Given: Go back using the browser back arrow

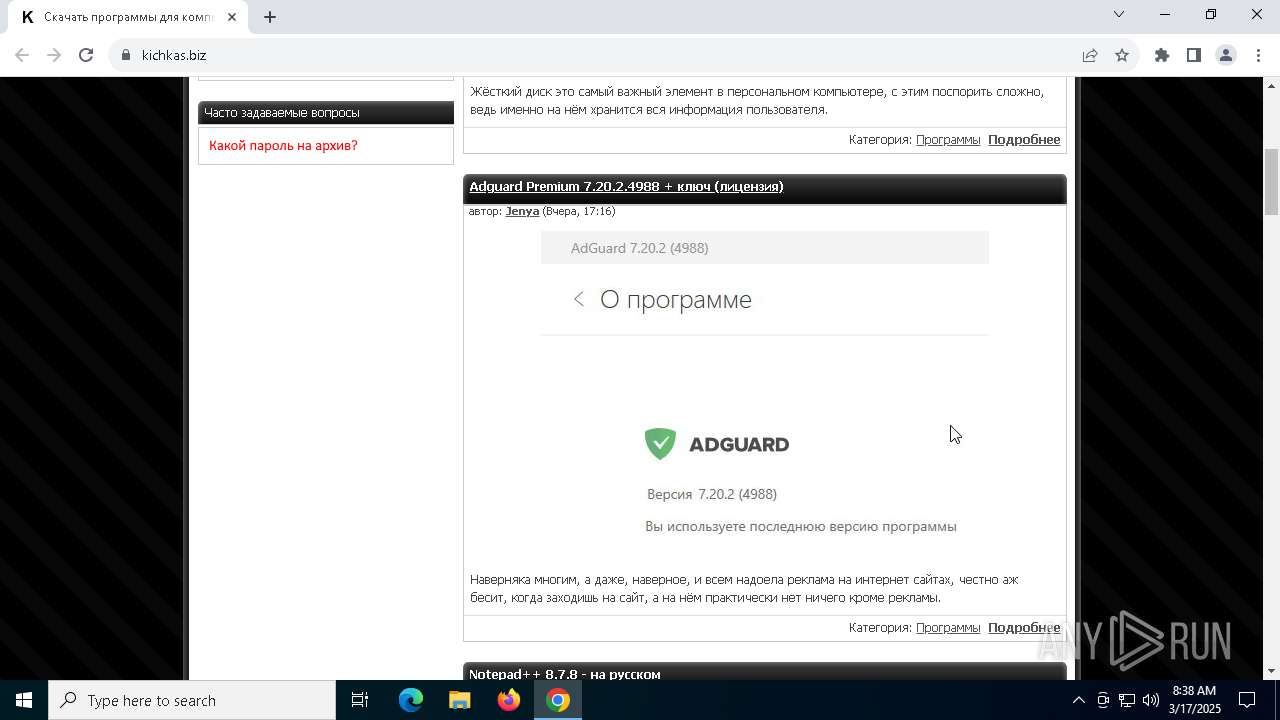Looking at the screenshot, I should tap(22, 55).
